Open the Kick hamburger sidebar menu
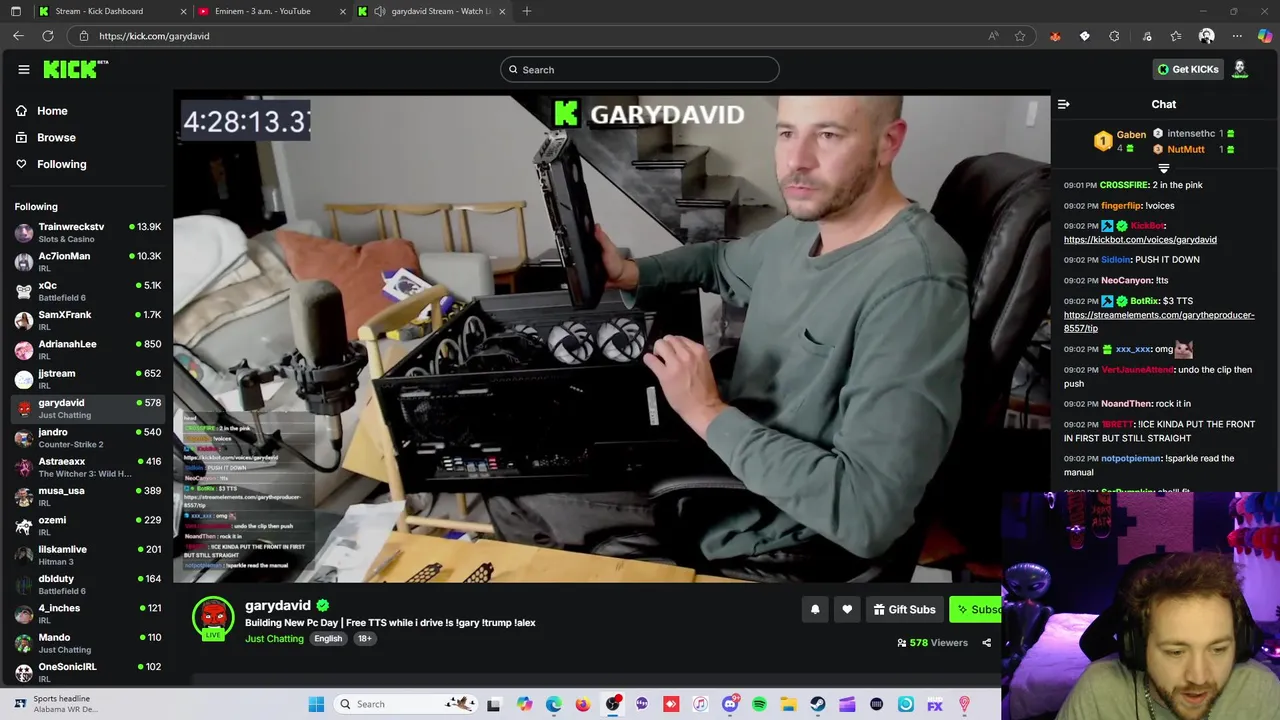This screenshot has height=720, width=1280. point(24,69)
